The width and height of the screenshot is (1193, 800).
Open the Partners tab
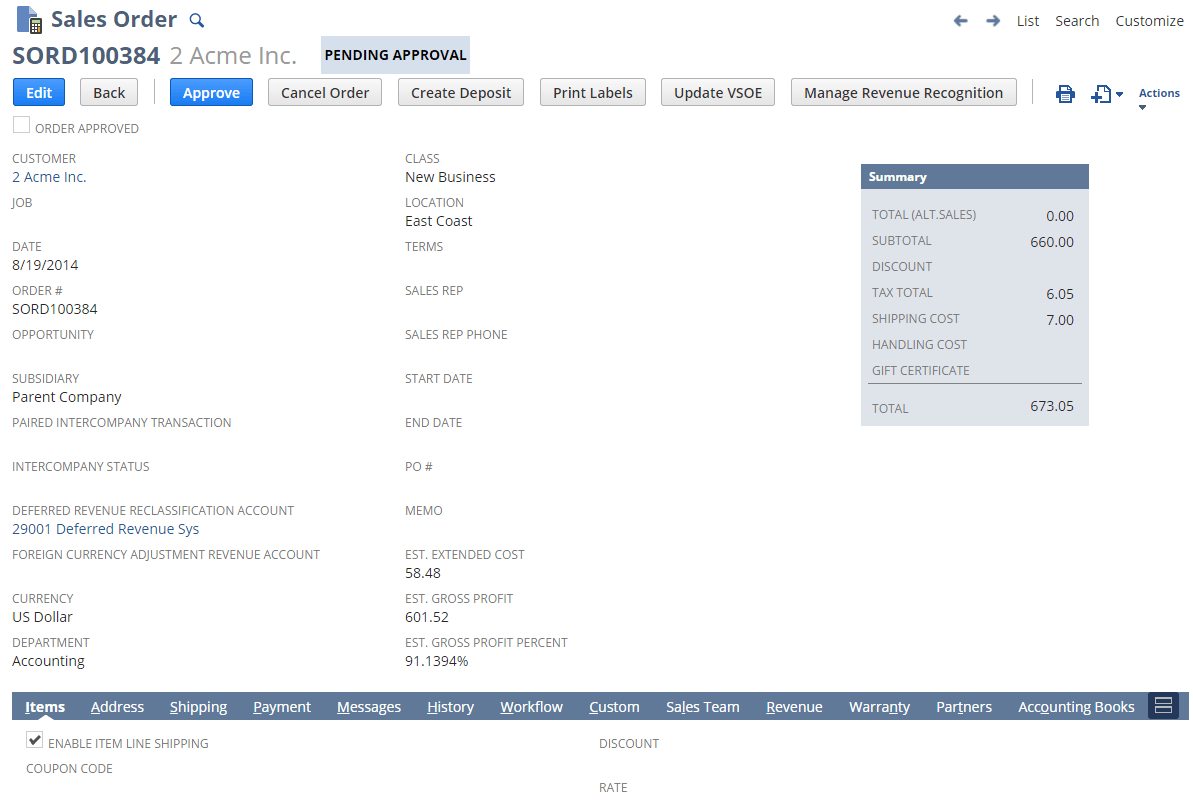(964, 706)
